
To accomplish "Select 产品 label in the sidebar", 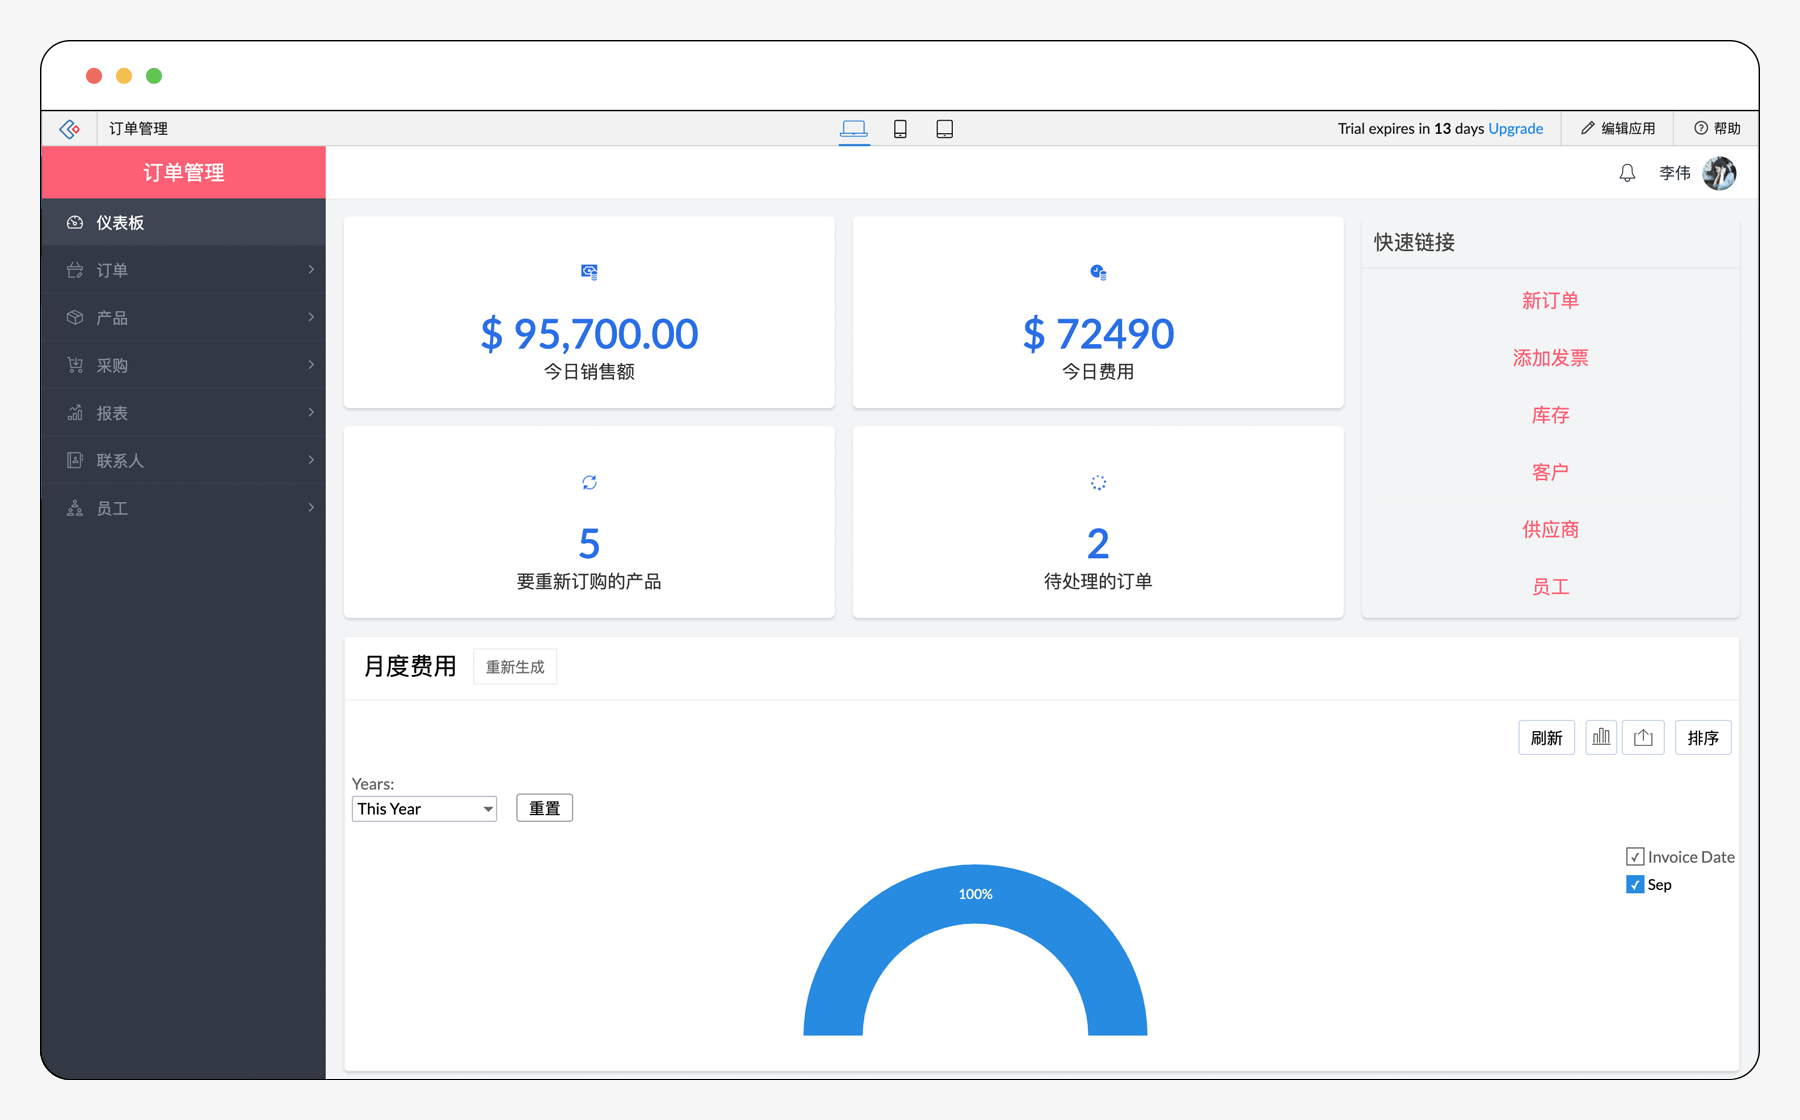I will click(112, 317).
